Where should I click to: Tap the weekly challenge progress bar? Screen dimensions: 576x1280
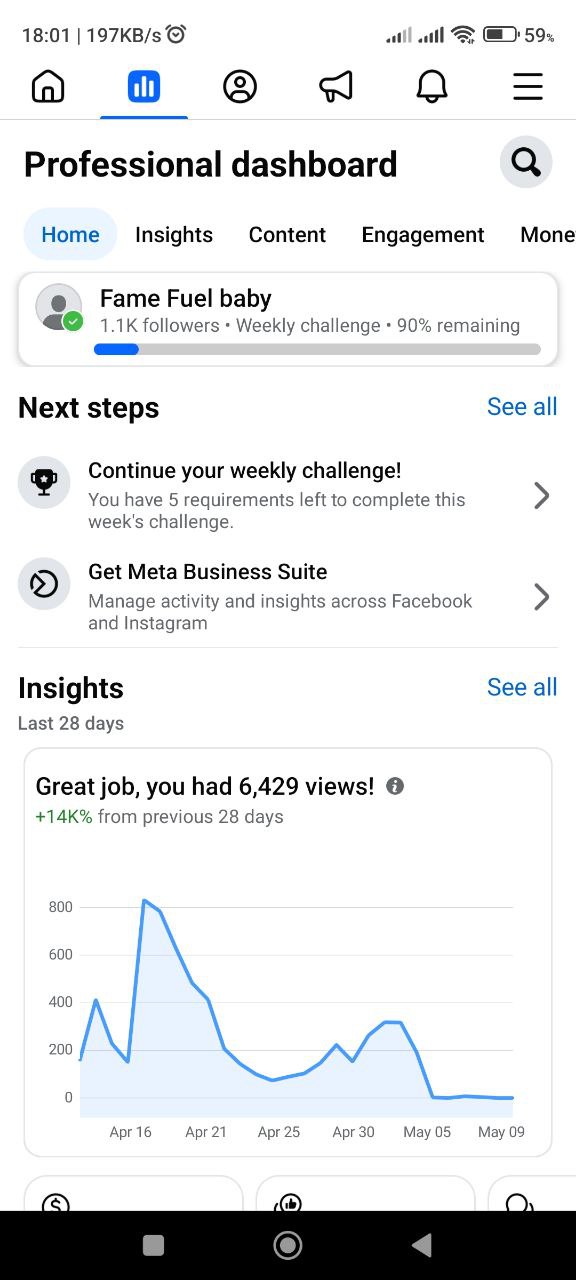click(x=317, y=349)
